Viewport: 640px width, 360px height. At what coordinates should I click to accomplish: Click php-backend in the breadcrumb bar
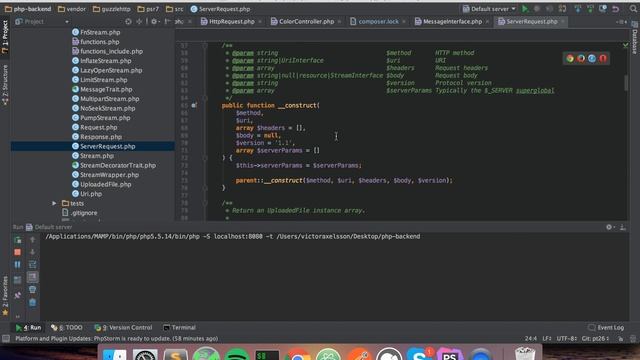tap(28, 9)
